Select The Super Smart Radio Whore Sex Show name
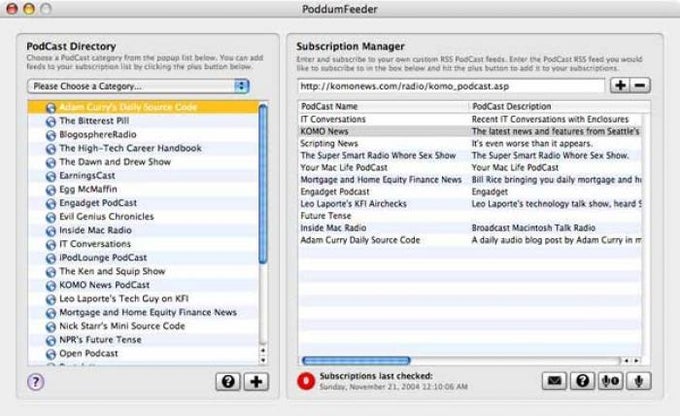680x416 pixels. pos(378,155)
